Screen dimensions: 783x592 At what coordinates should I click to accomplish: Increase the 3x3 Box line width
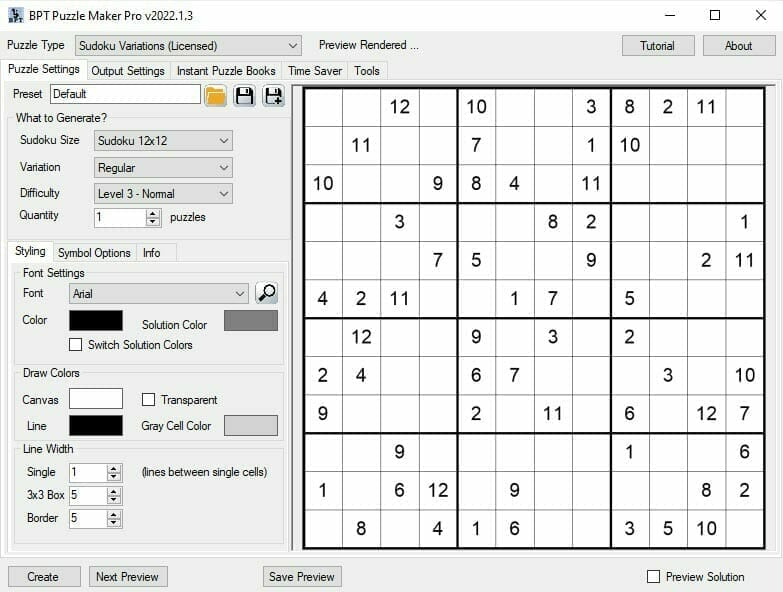point(114,492)
